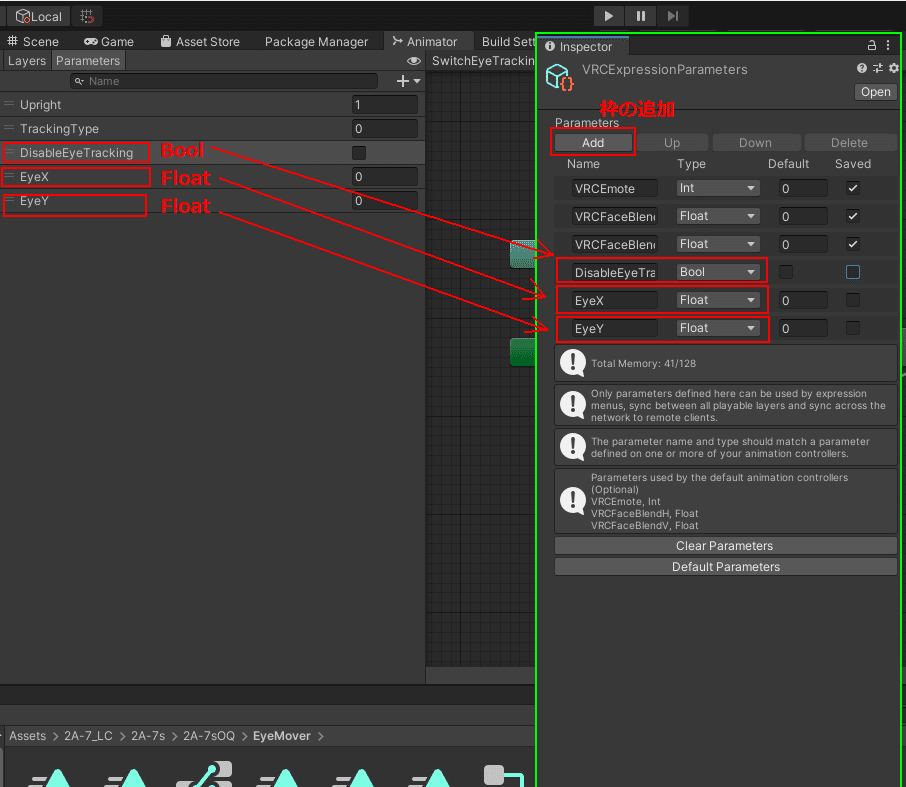Click the parameter Name search field
This screenshot has width=906, height=787.
tap(224, 81)
